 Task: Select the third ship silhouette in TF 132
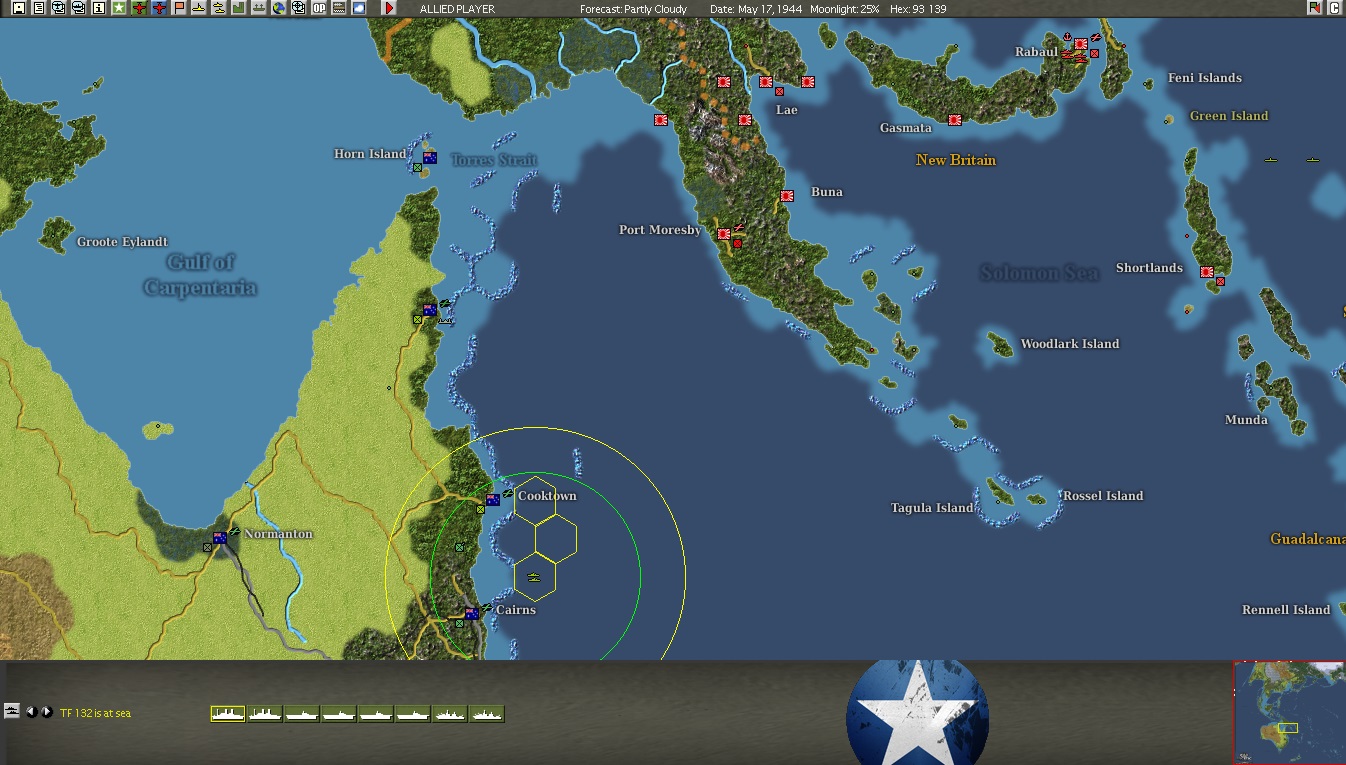pos(302,713)
